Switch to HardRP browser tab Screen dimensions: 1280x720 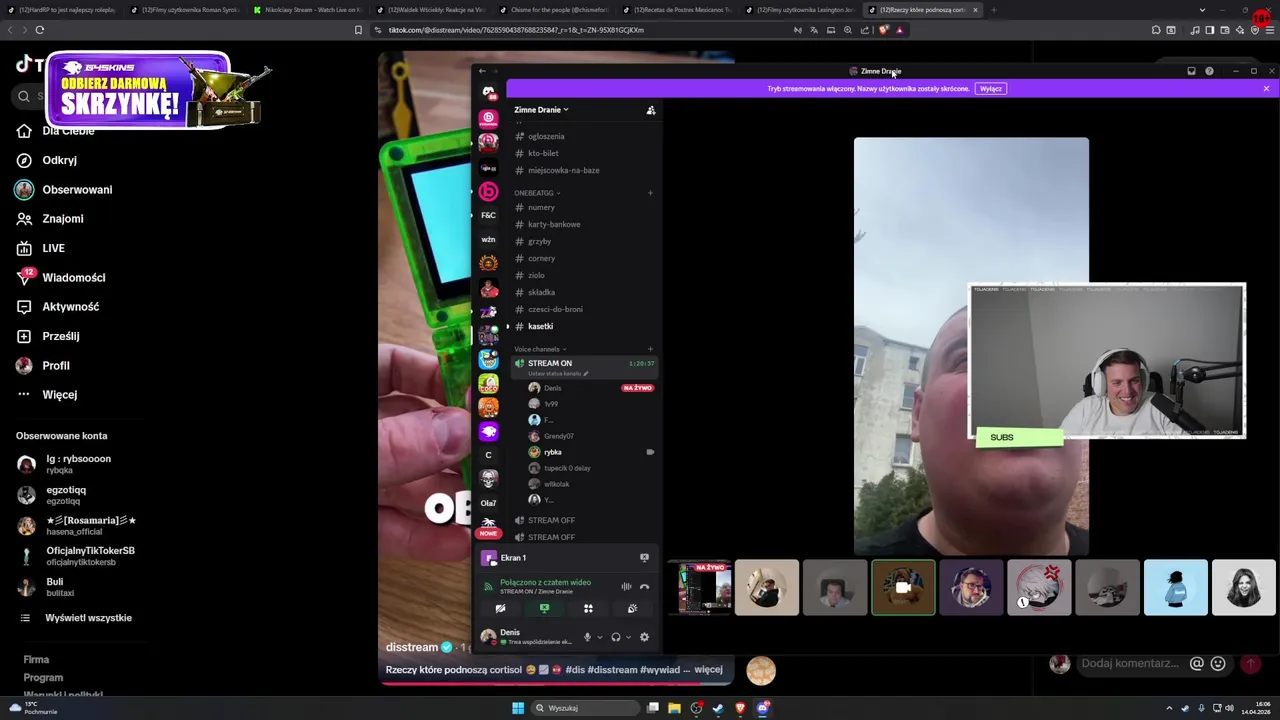pyautogui.click(x=62, y=10)
